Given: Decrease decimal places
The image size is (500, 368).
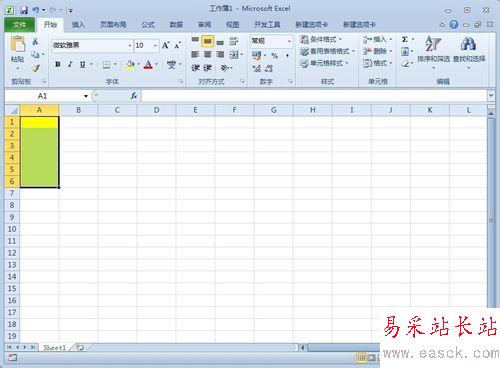Looking at the screenshot, I should pos(269,68).
